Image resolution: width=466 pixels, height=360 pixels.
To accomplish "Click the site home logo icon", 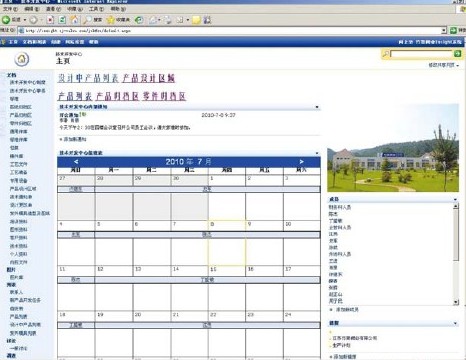I will (22, 59).
